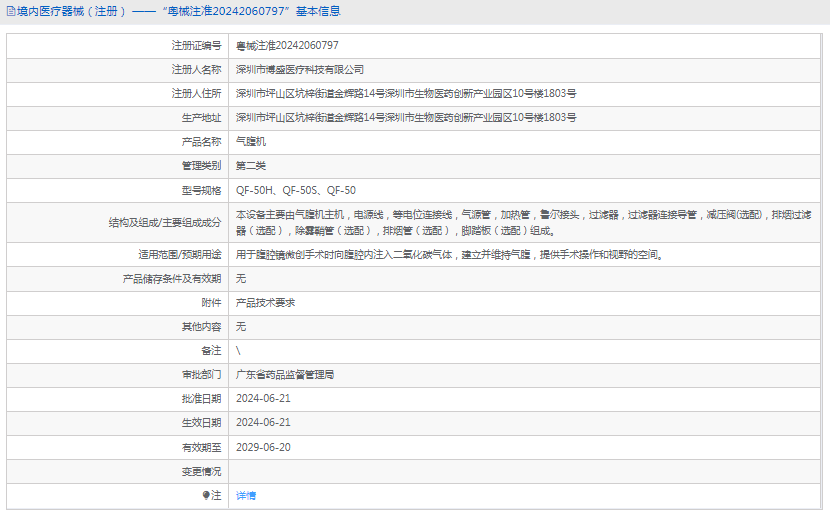Click the 附件 label
The image size is (830, 518).
pyautogui.click(x=211, y=303)
